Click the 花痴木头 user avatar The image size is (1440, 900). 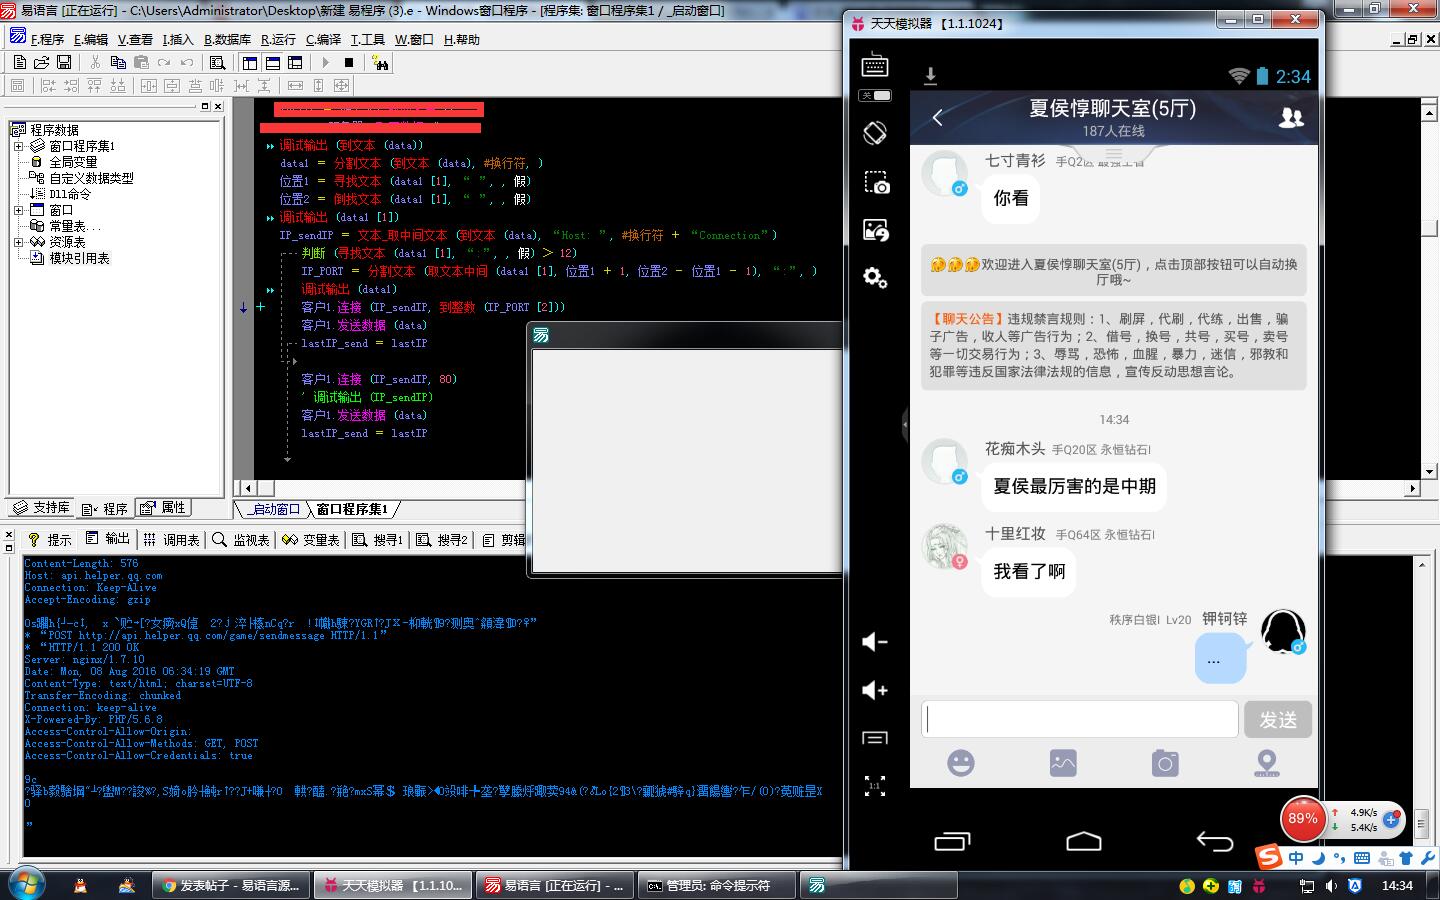tap(945, 462)
